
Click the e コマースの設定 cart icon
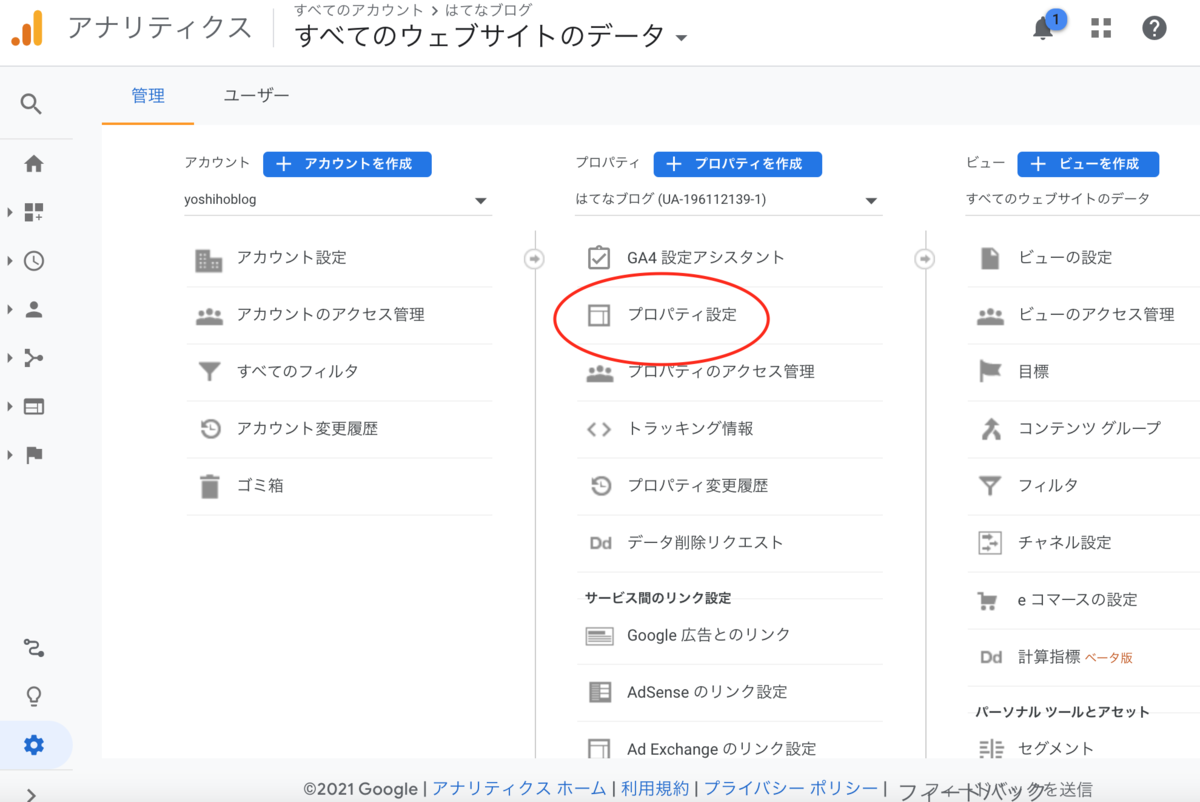(988, 601)
